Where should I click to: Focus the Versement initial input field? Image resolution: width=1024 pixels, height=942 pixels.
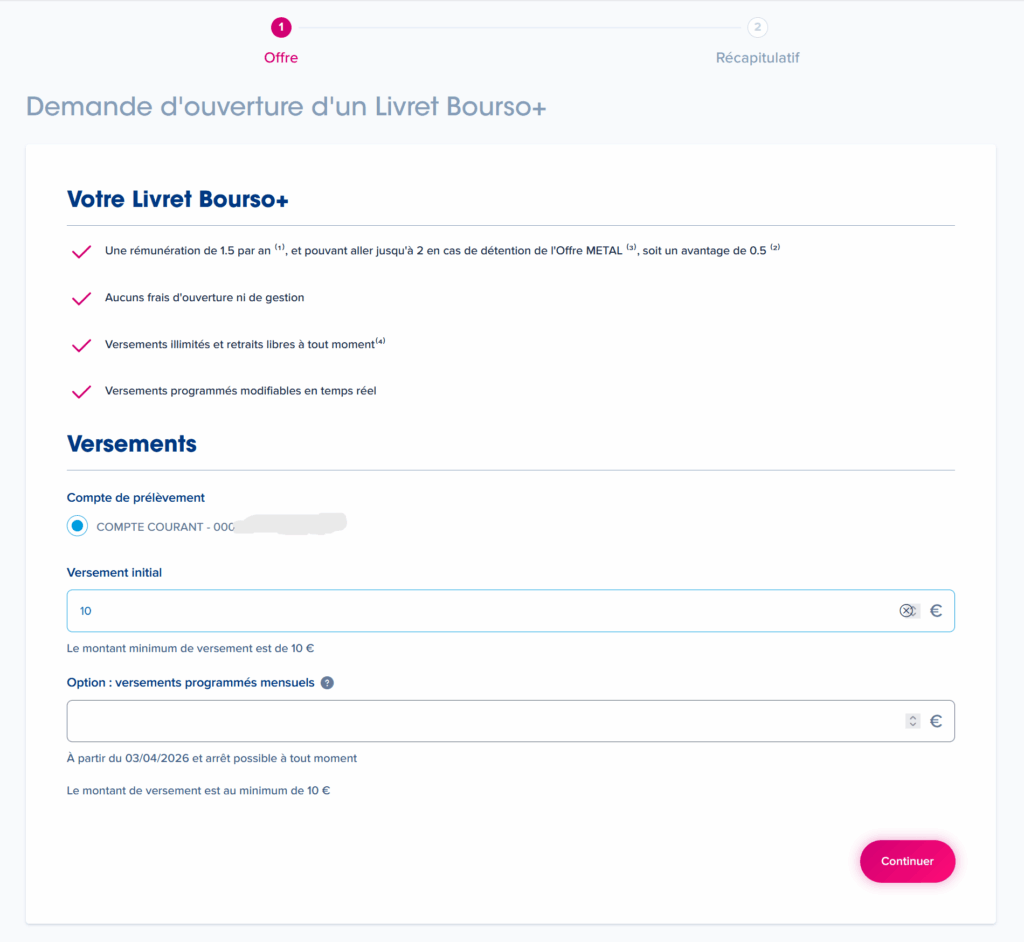click(480, 611)
